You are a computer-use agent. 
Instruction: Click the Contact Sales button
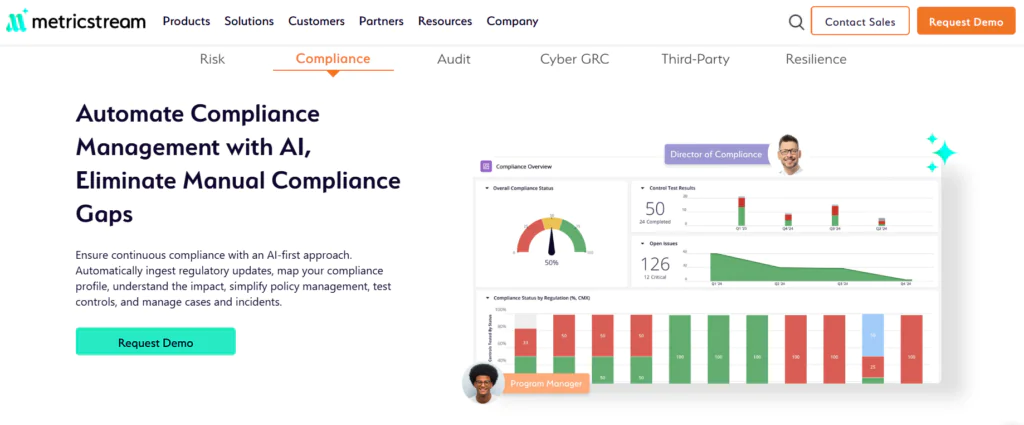(x=859, y=21)
